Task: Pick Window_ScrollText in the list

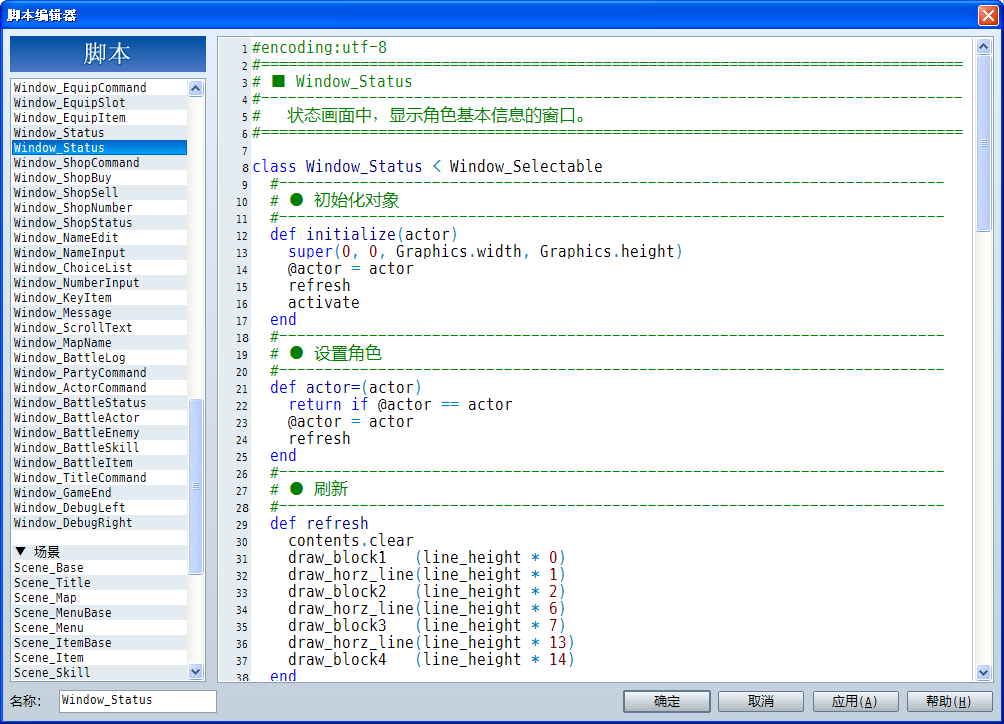Action: tap(100, 328)
